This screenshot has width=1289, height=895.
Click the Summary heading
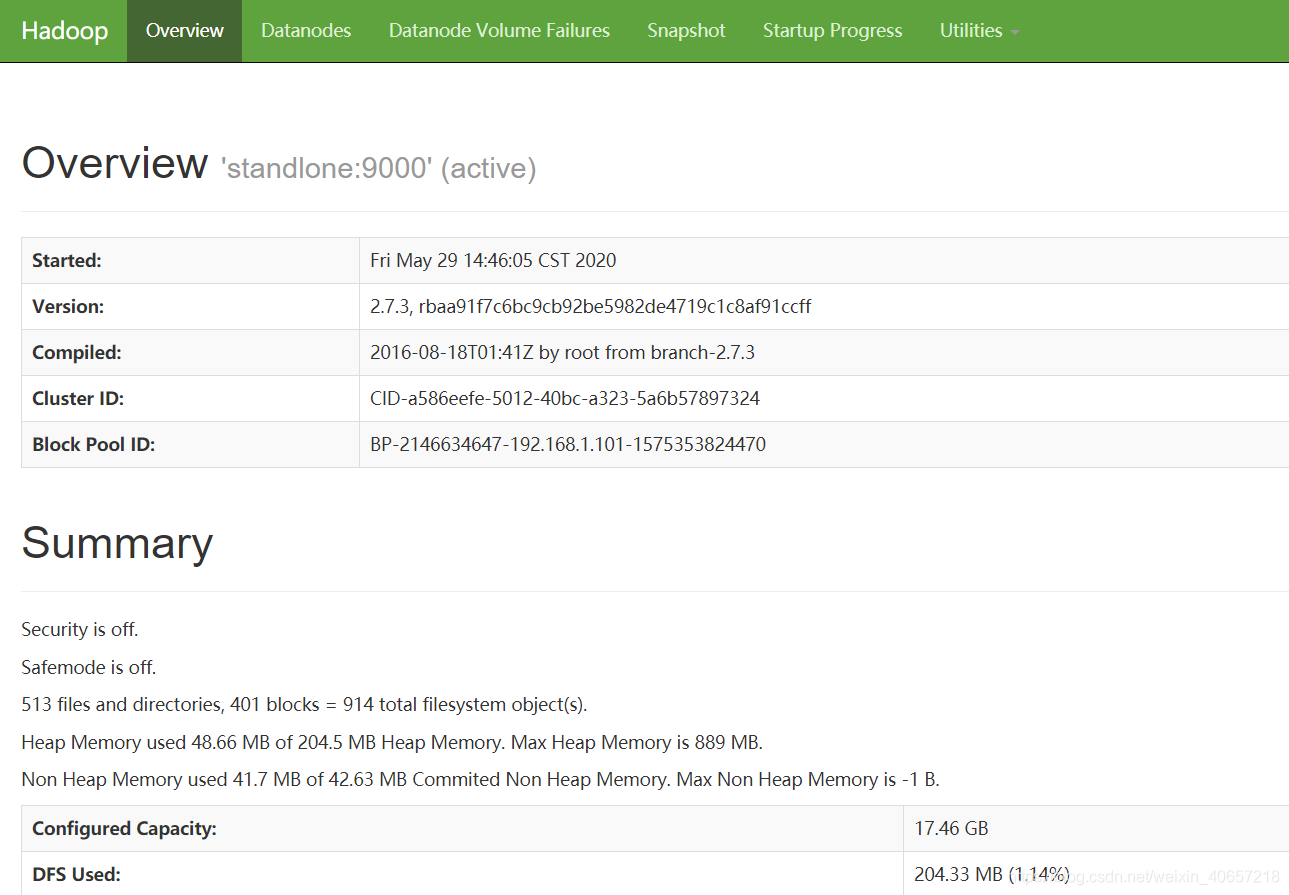coord(117,542)
